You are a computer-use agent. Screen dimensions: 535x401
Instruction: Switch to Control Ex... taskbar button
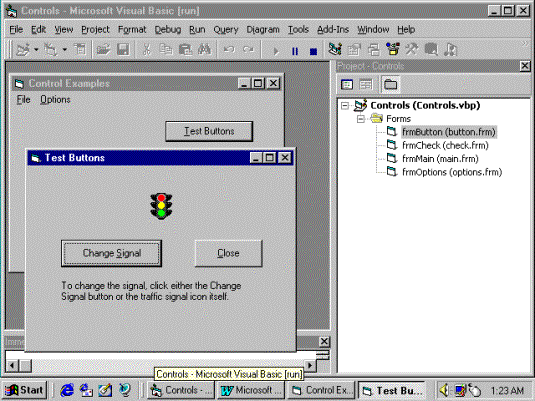(321, 390)
